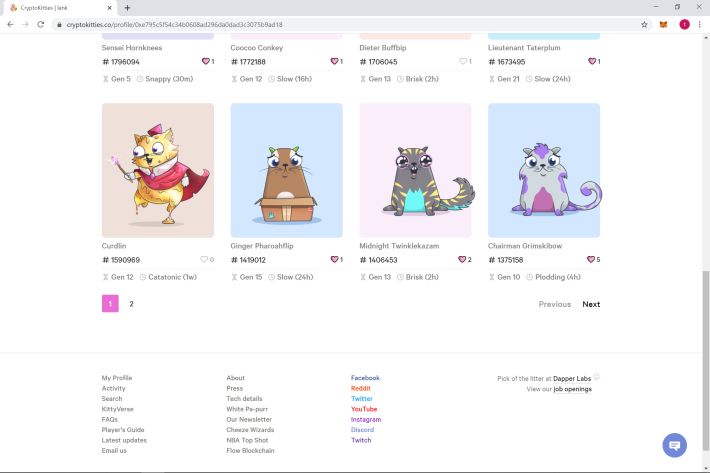
Task: Click the page vertical scrollbar thumb
Action: click(x=705, y=361)
